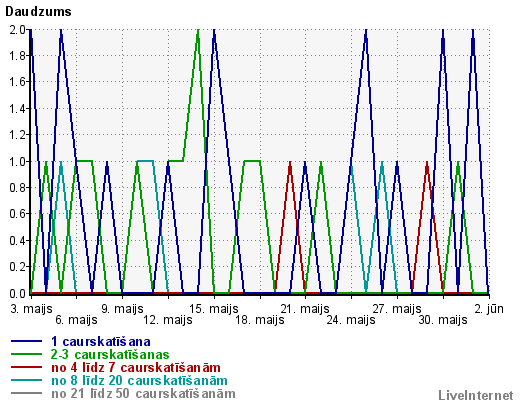Click the blue legend line swatch
Screen dimensions: 520x405
coord(27,341)
